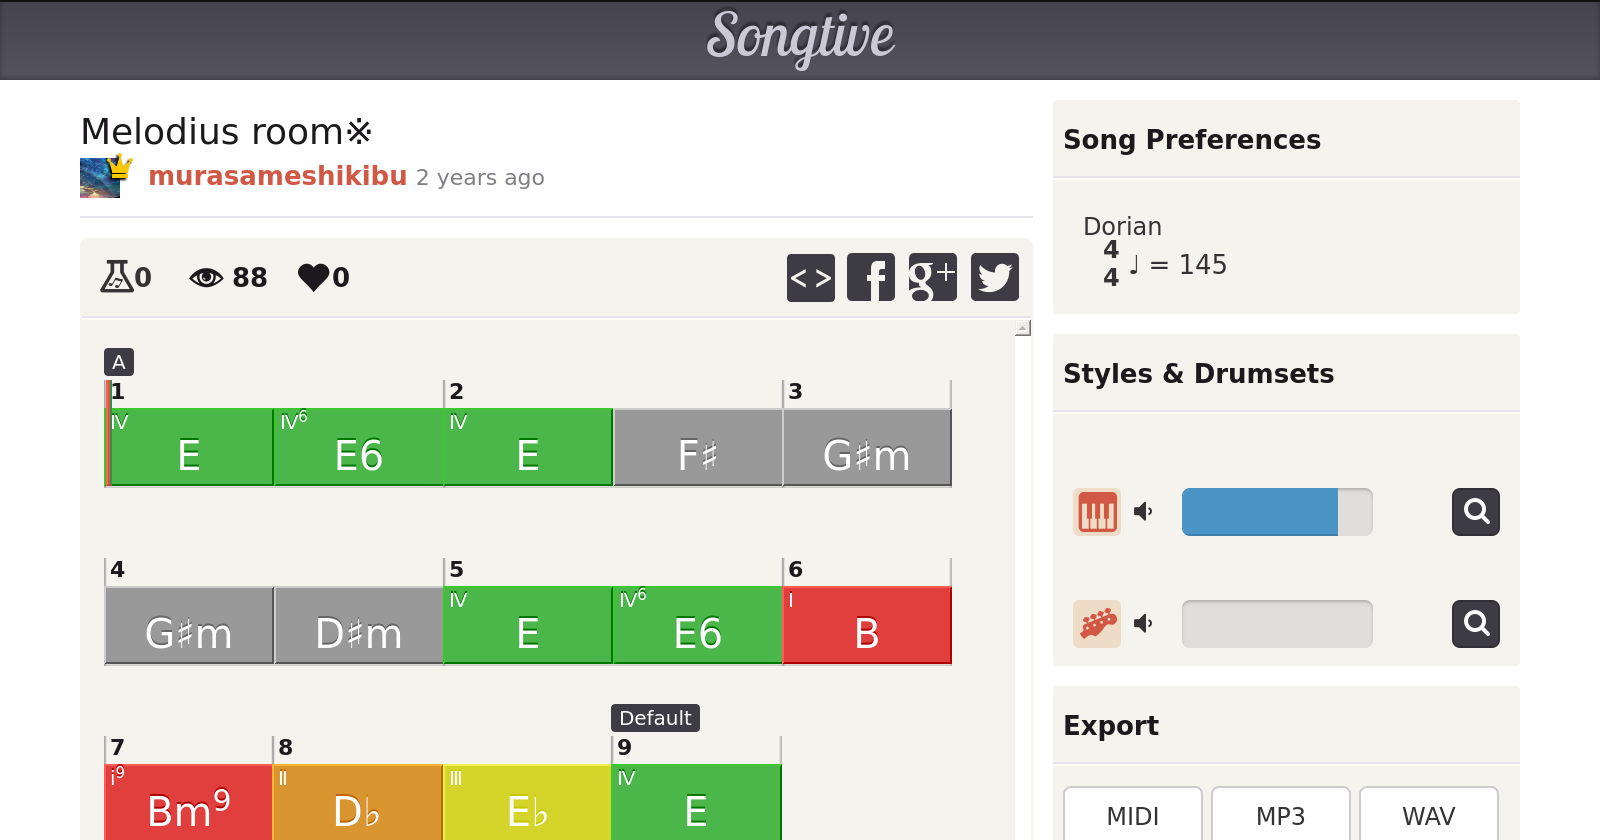Share the song on Facebook
This screenshot has width=1600, height=840.
(871, 277)
